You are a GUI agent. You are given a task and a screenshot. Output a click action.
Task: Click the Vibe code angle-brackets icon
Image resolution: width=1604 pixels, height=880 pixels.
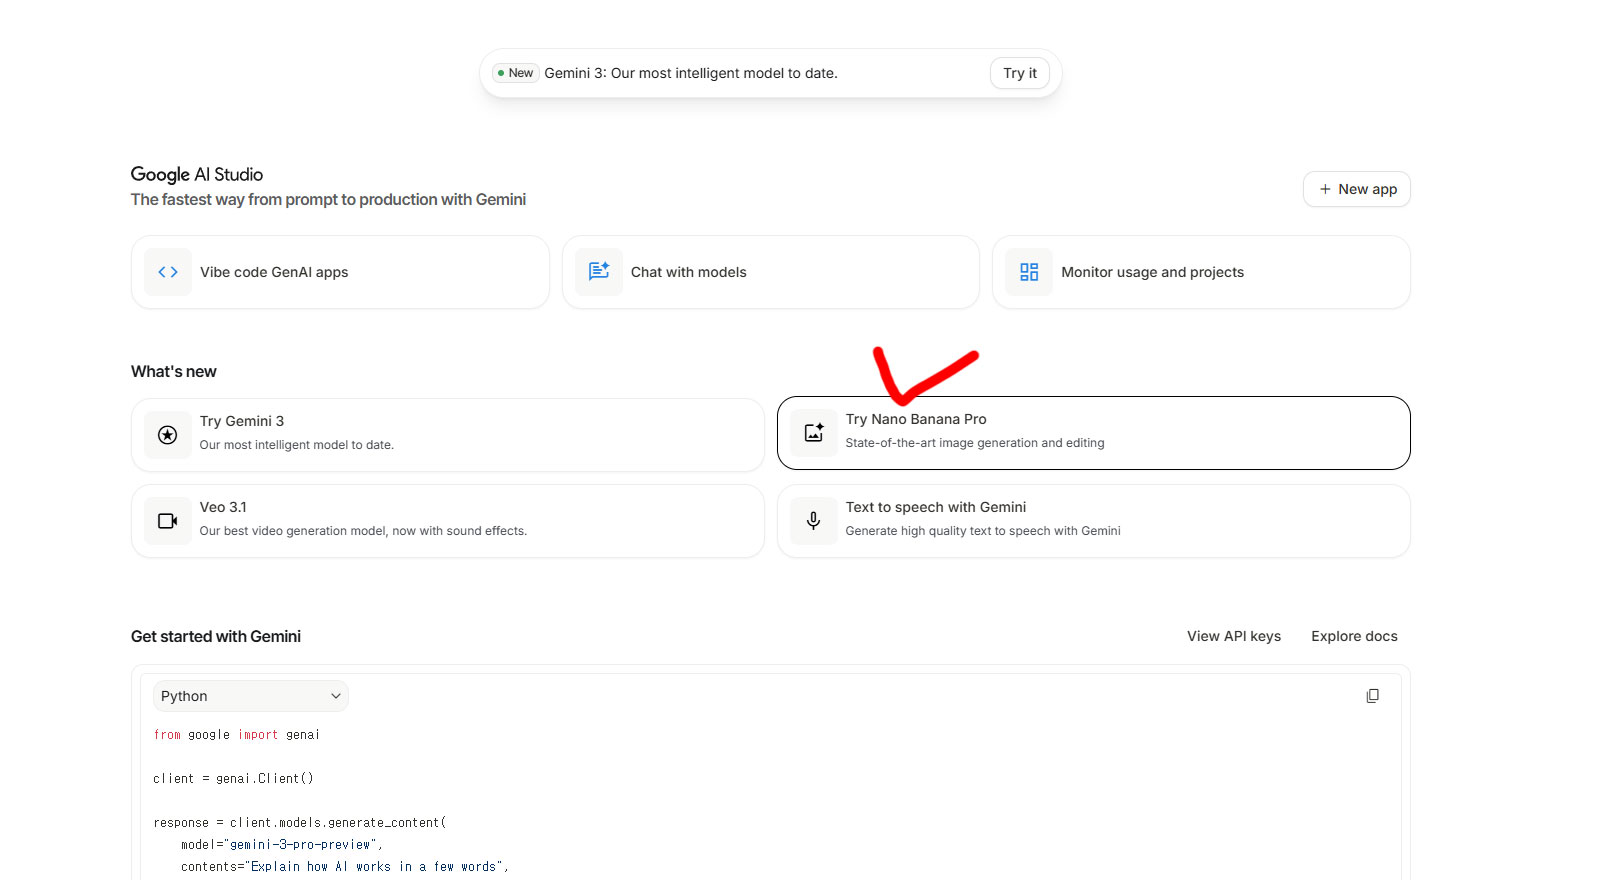click(168, 272)
